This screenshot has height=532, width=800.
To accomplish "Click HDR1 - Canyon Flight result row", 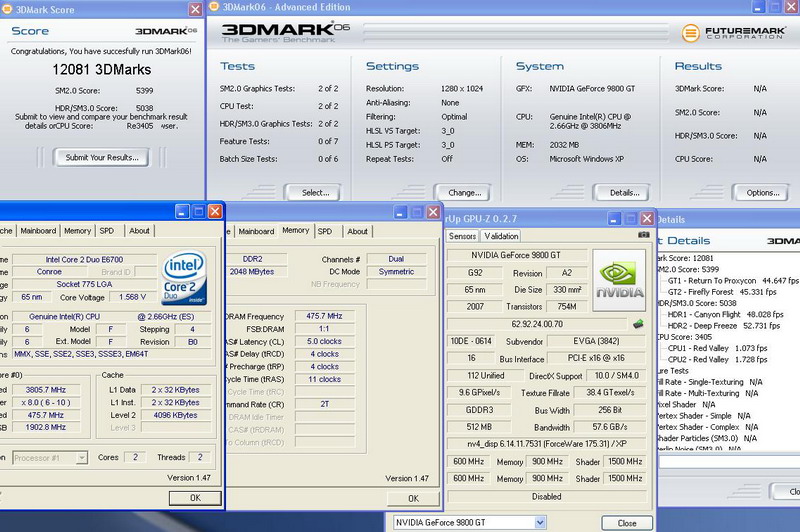I will coord(725,314).
